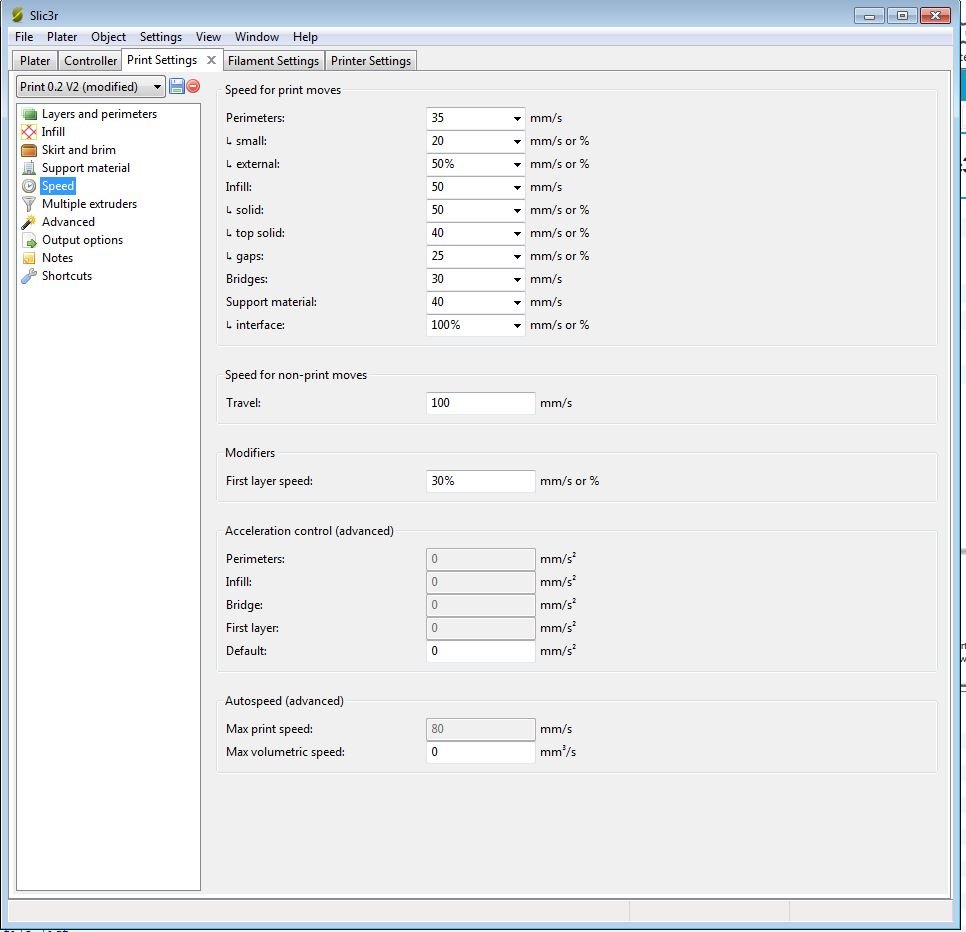Click the external perimeters value 50%
The width and height of the screenshot is (966, 932).
click(443, 164)
